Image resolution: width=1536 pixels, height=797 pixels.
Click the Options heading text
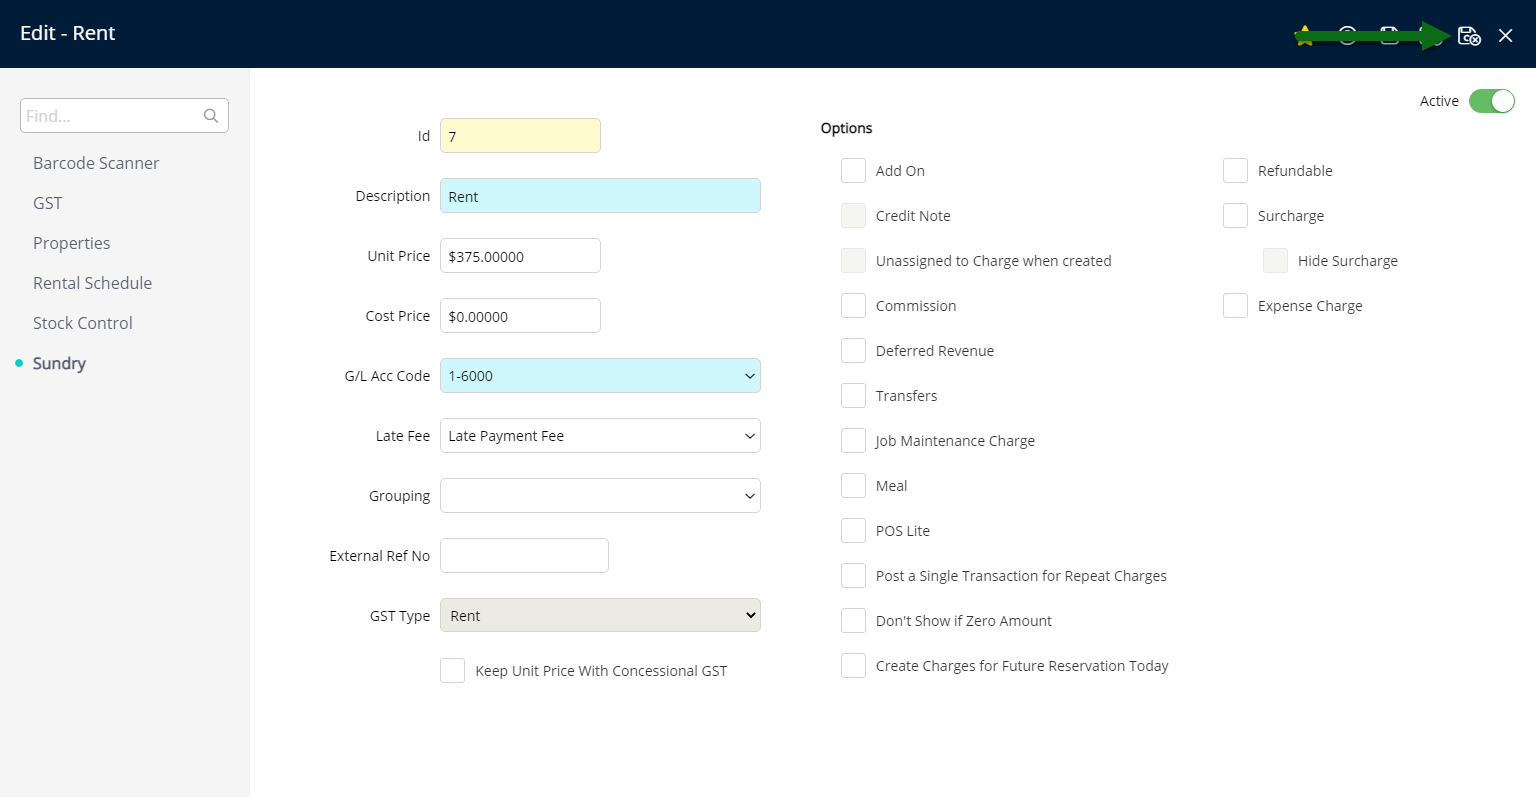tap(846, 128)
